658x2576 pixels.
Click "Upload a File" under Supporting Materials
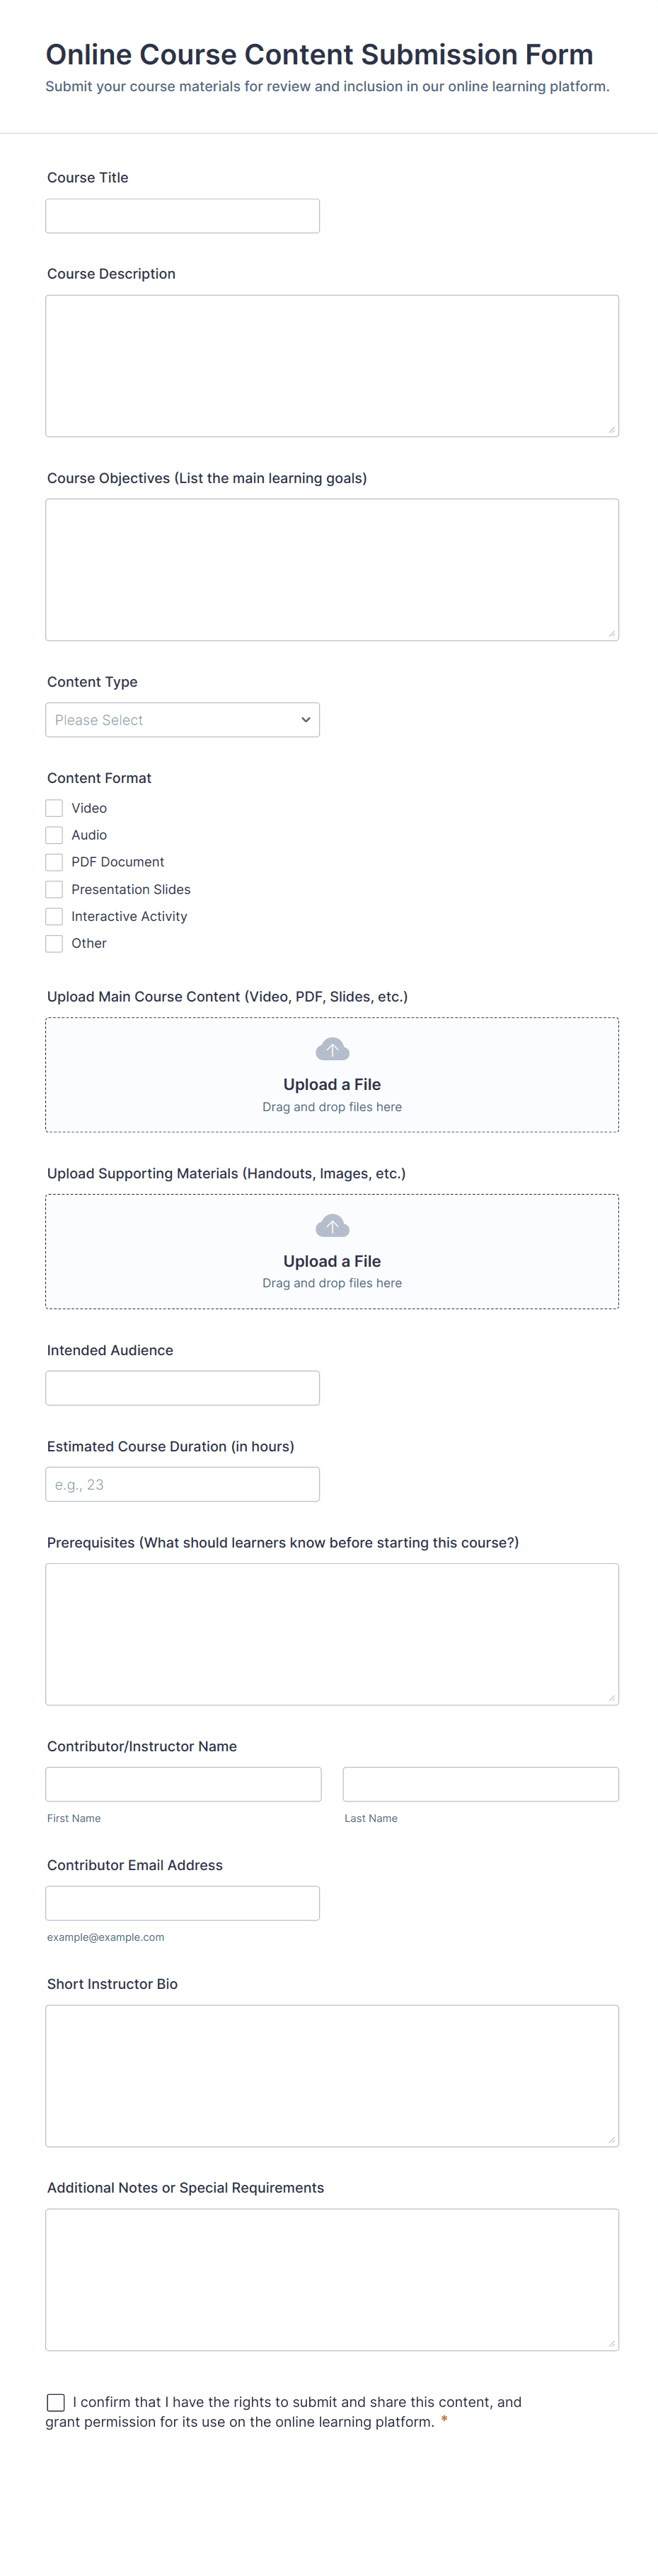pyautogui.click(x=332, y=1261)
